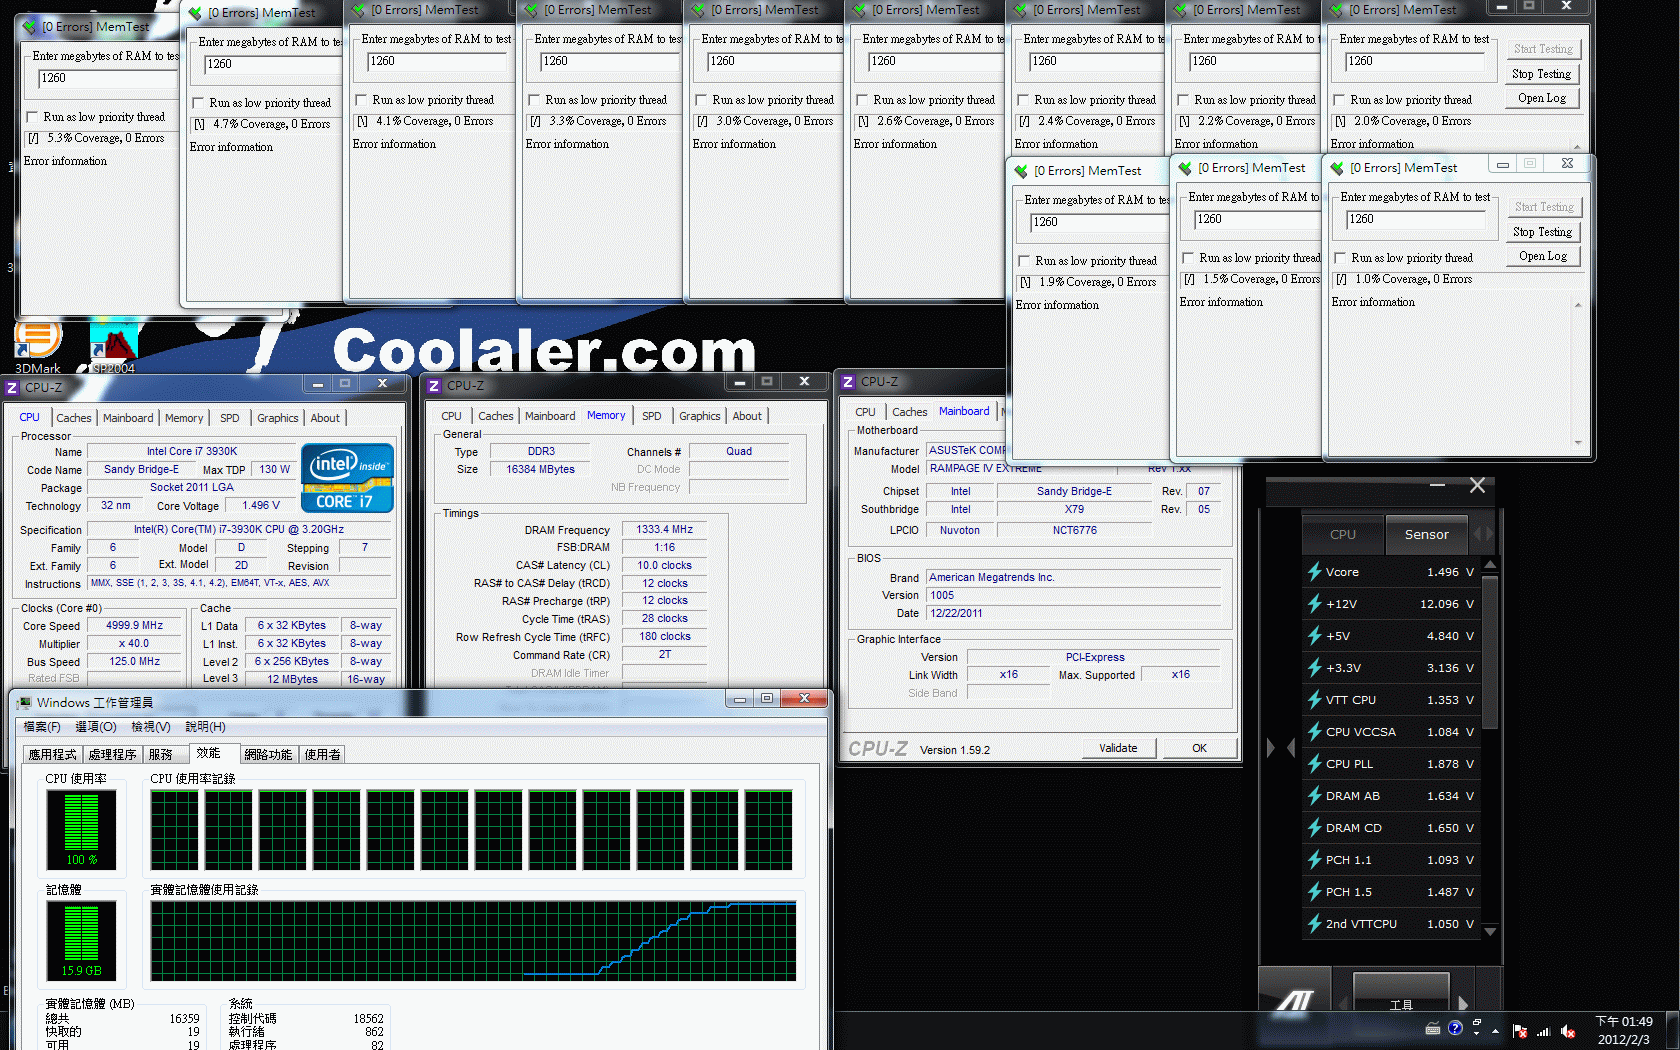The image size is (1680, 1050).
Task: Click Open Log in the 2.0% Coverage MemTest
Action: pyautogui.click(x=1541, y=99)
